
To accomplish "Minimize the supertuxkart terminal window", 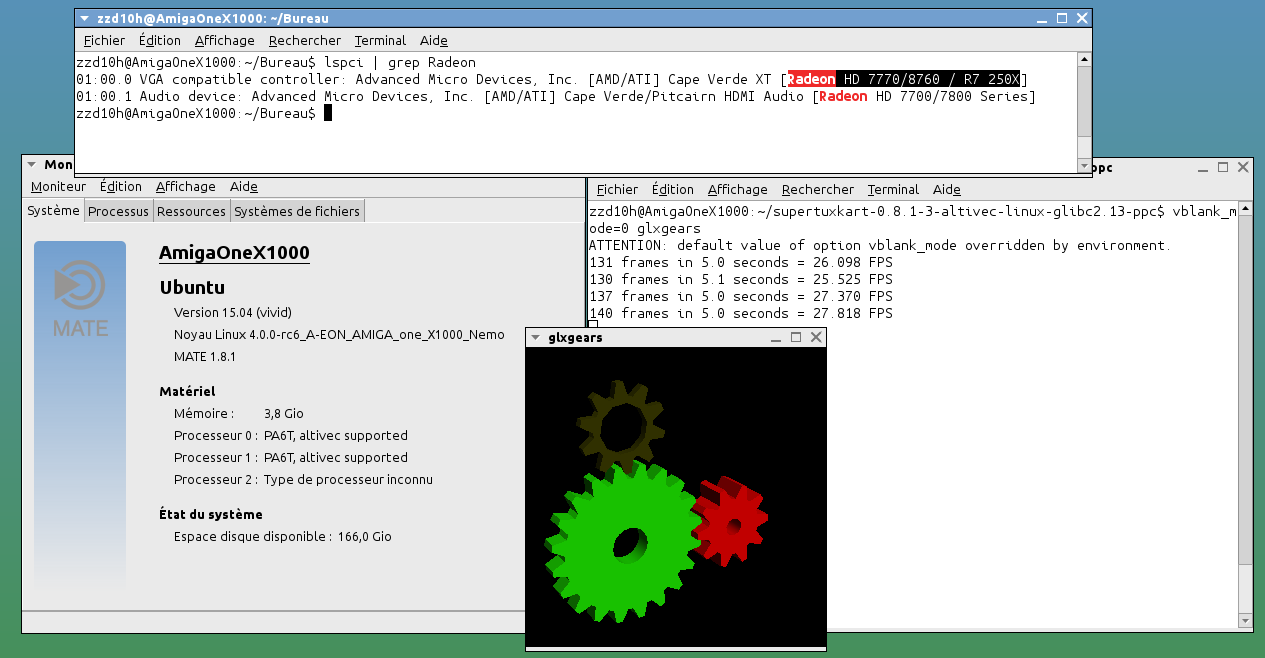I will (1202, 167).
